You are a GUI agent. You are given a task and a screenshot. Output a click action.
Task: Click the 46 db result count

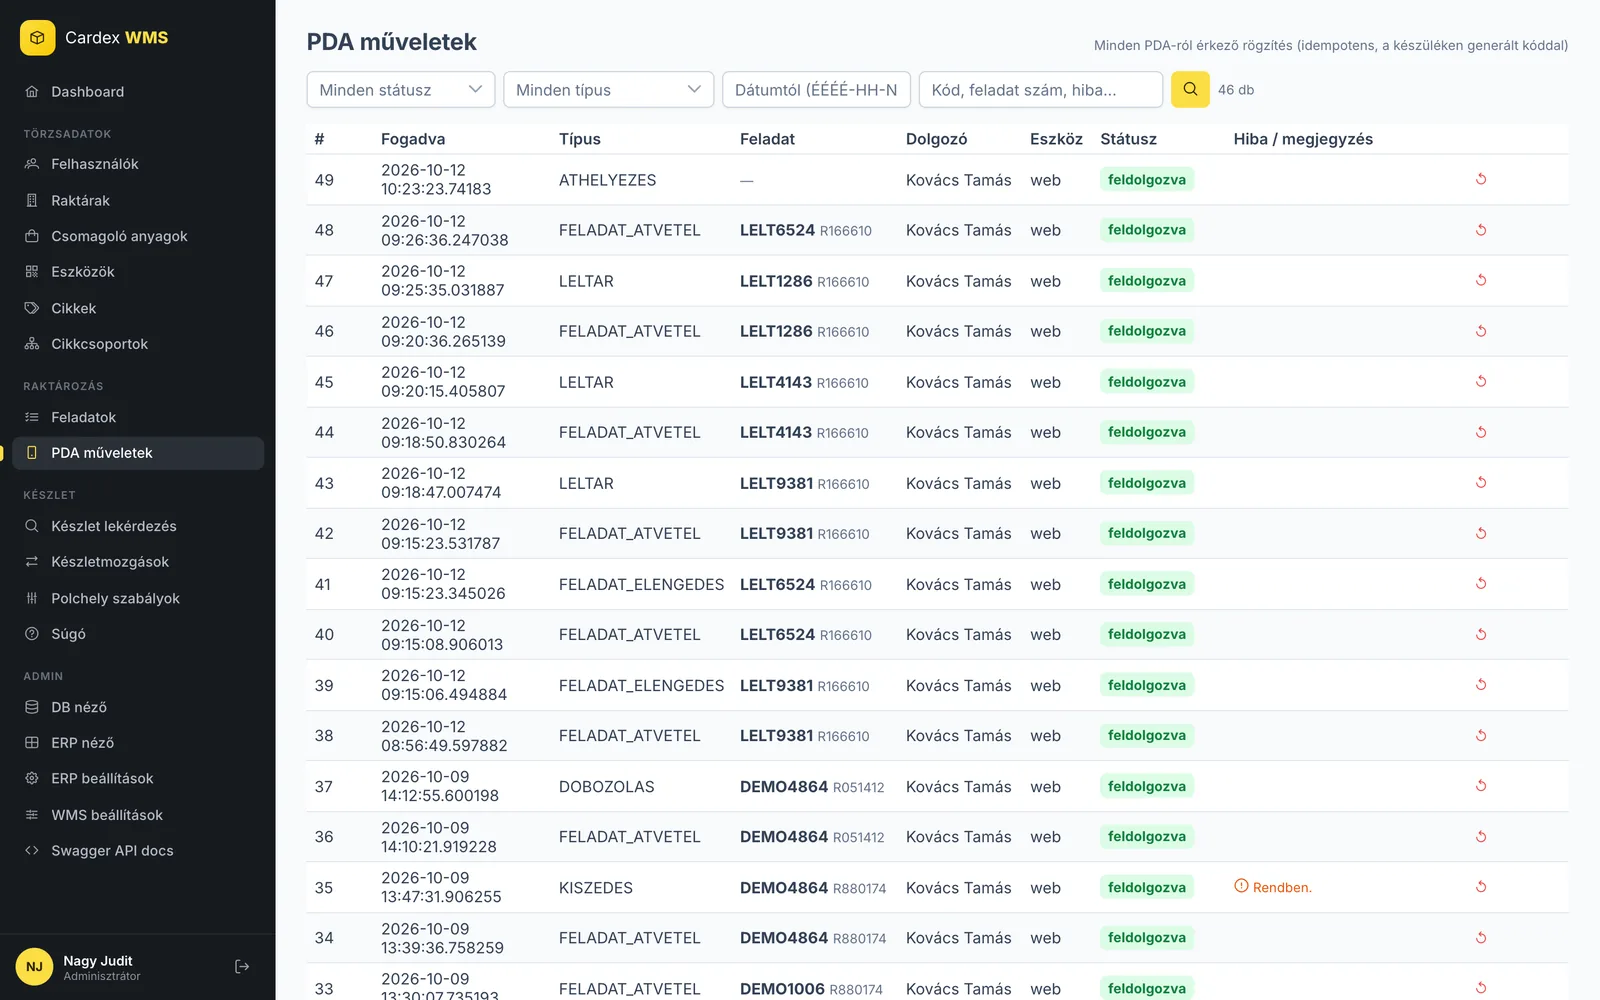point(1236,89)
